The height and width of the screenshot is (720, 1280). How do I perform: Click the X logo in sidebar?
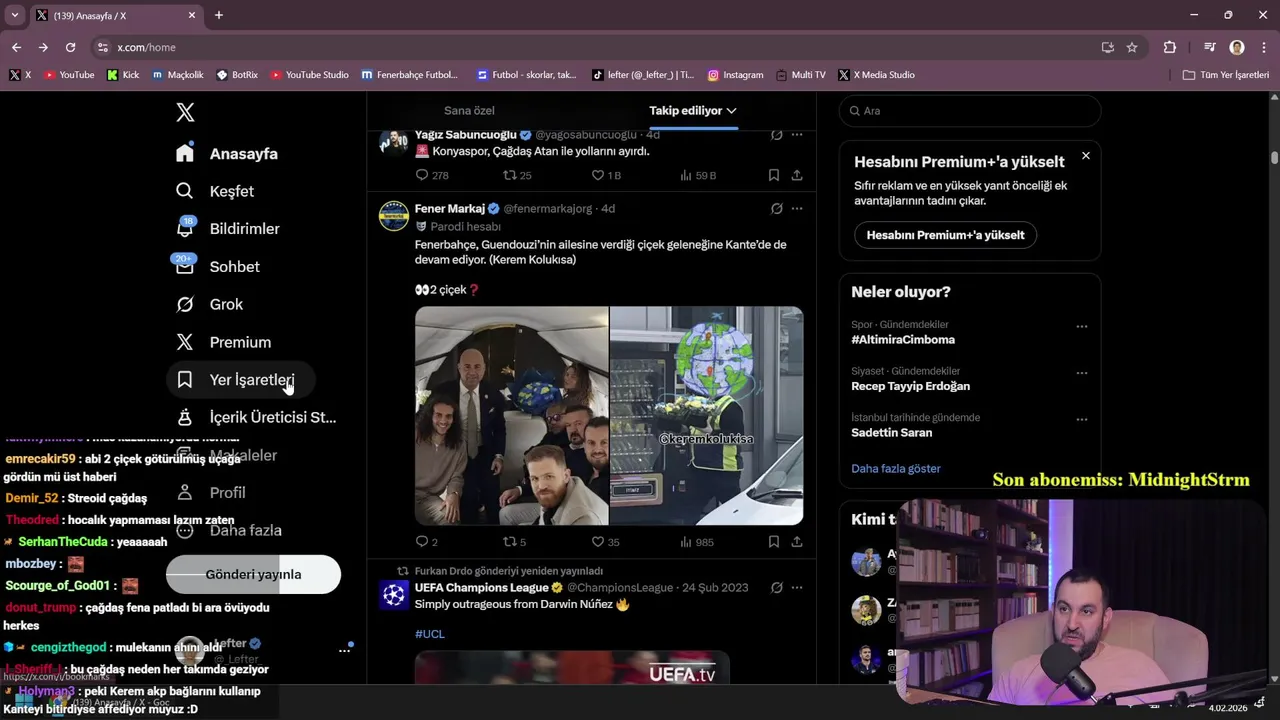[185, 112]
